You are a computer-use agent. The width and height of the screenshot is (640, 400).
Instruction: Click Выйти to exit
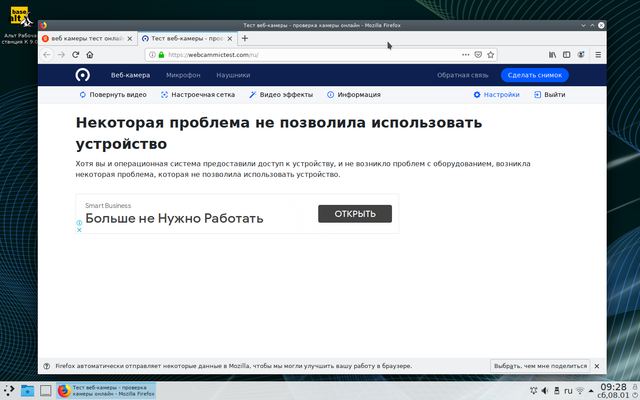click(550, 95)
